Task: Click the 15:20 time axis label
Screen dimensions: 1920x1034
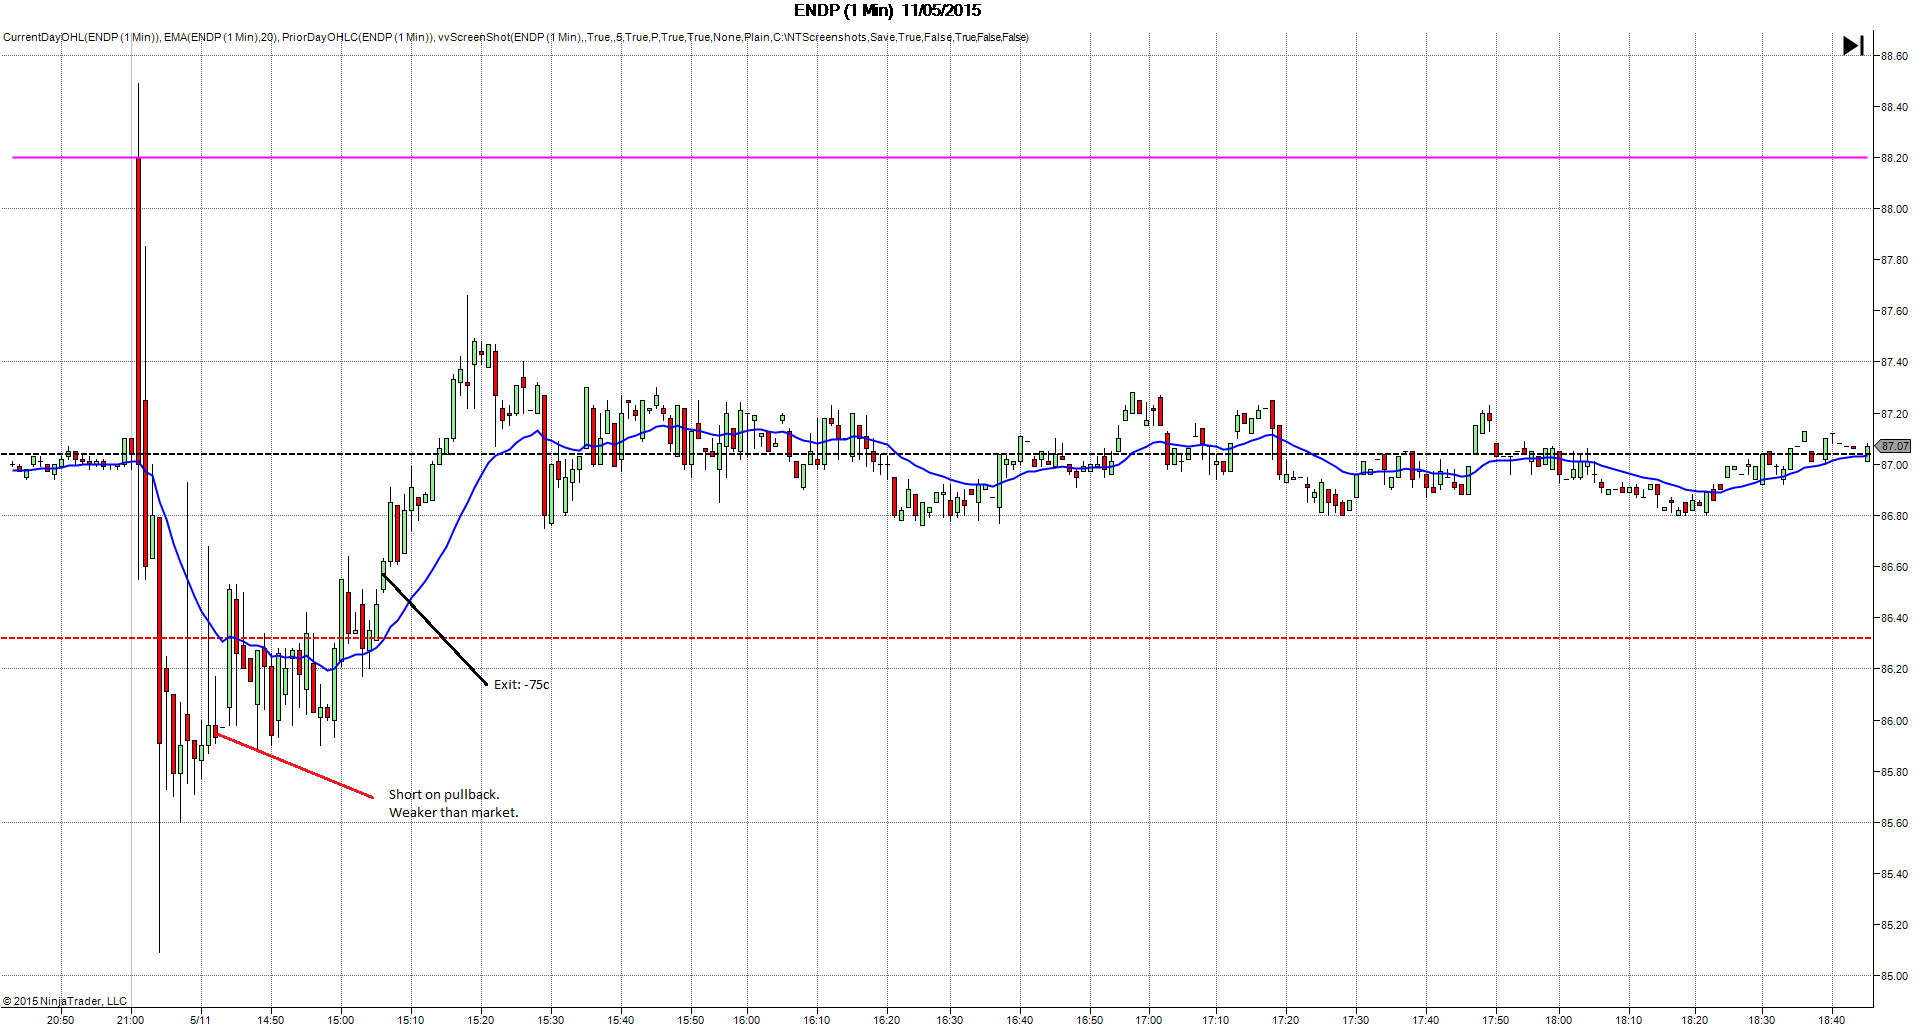Action: click(x=480, y=1020)
